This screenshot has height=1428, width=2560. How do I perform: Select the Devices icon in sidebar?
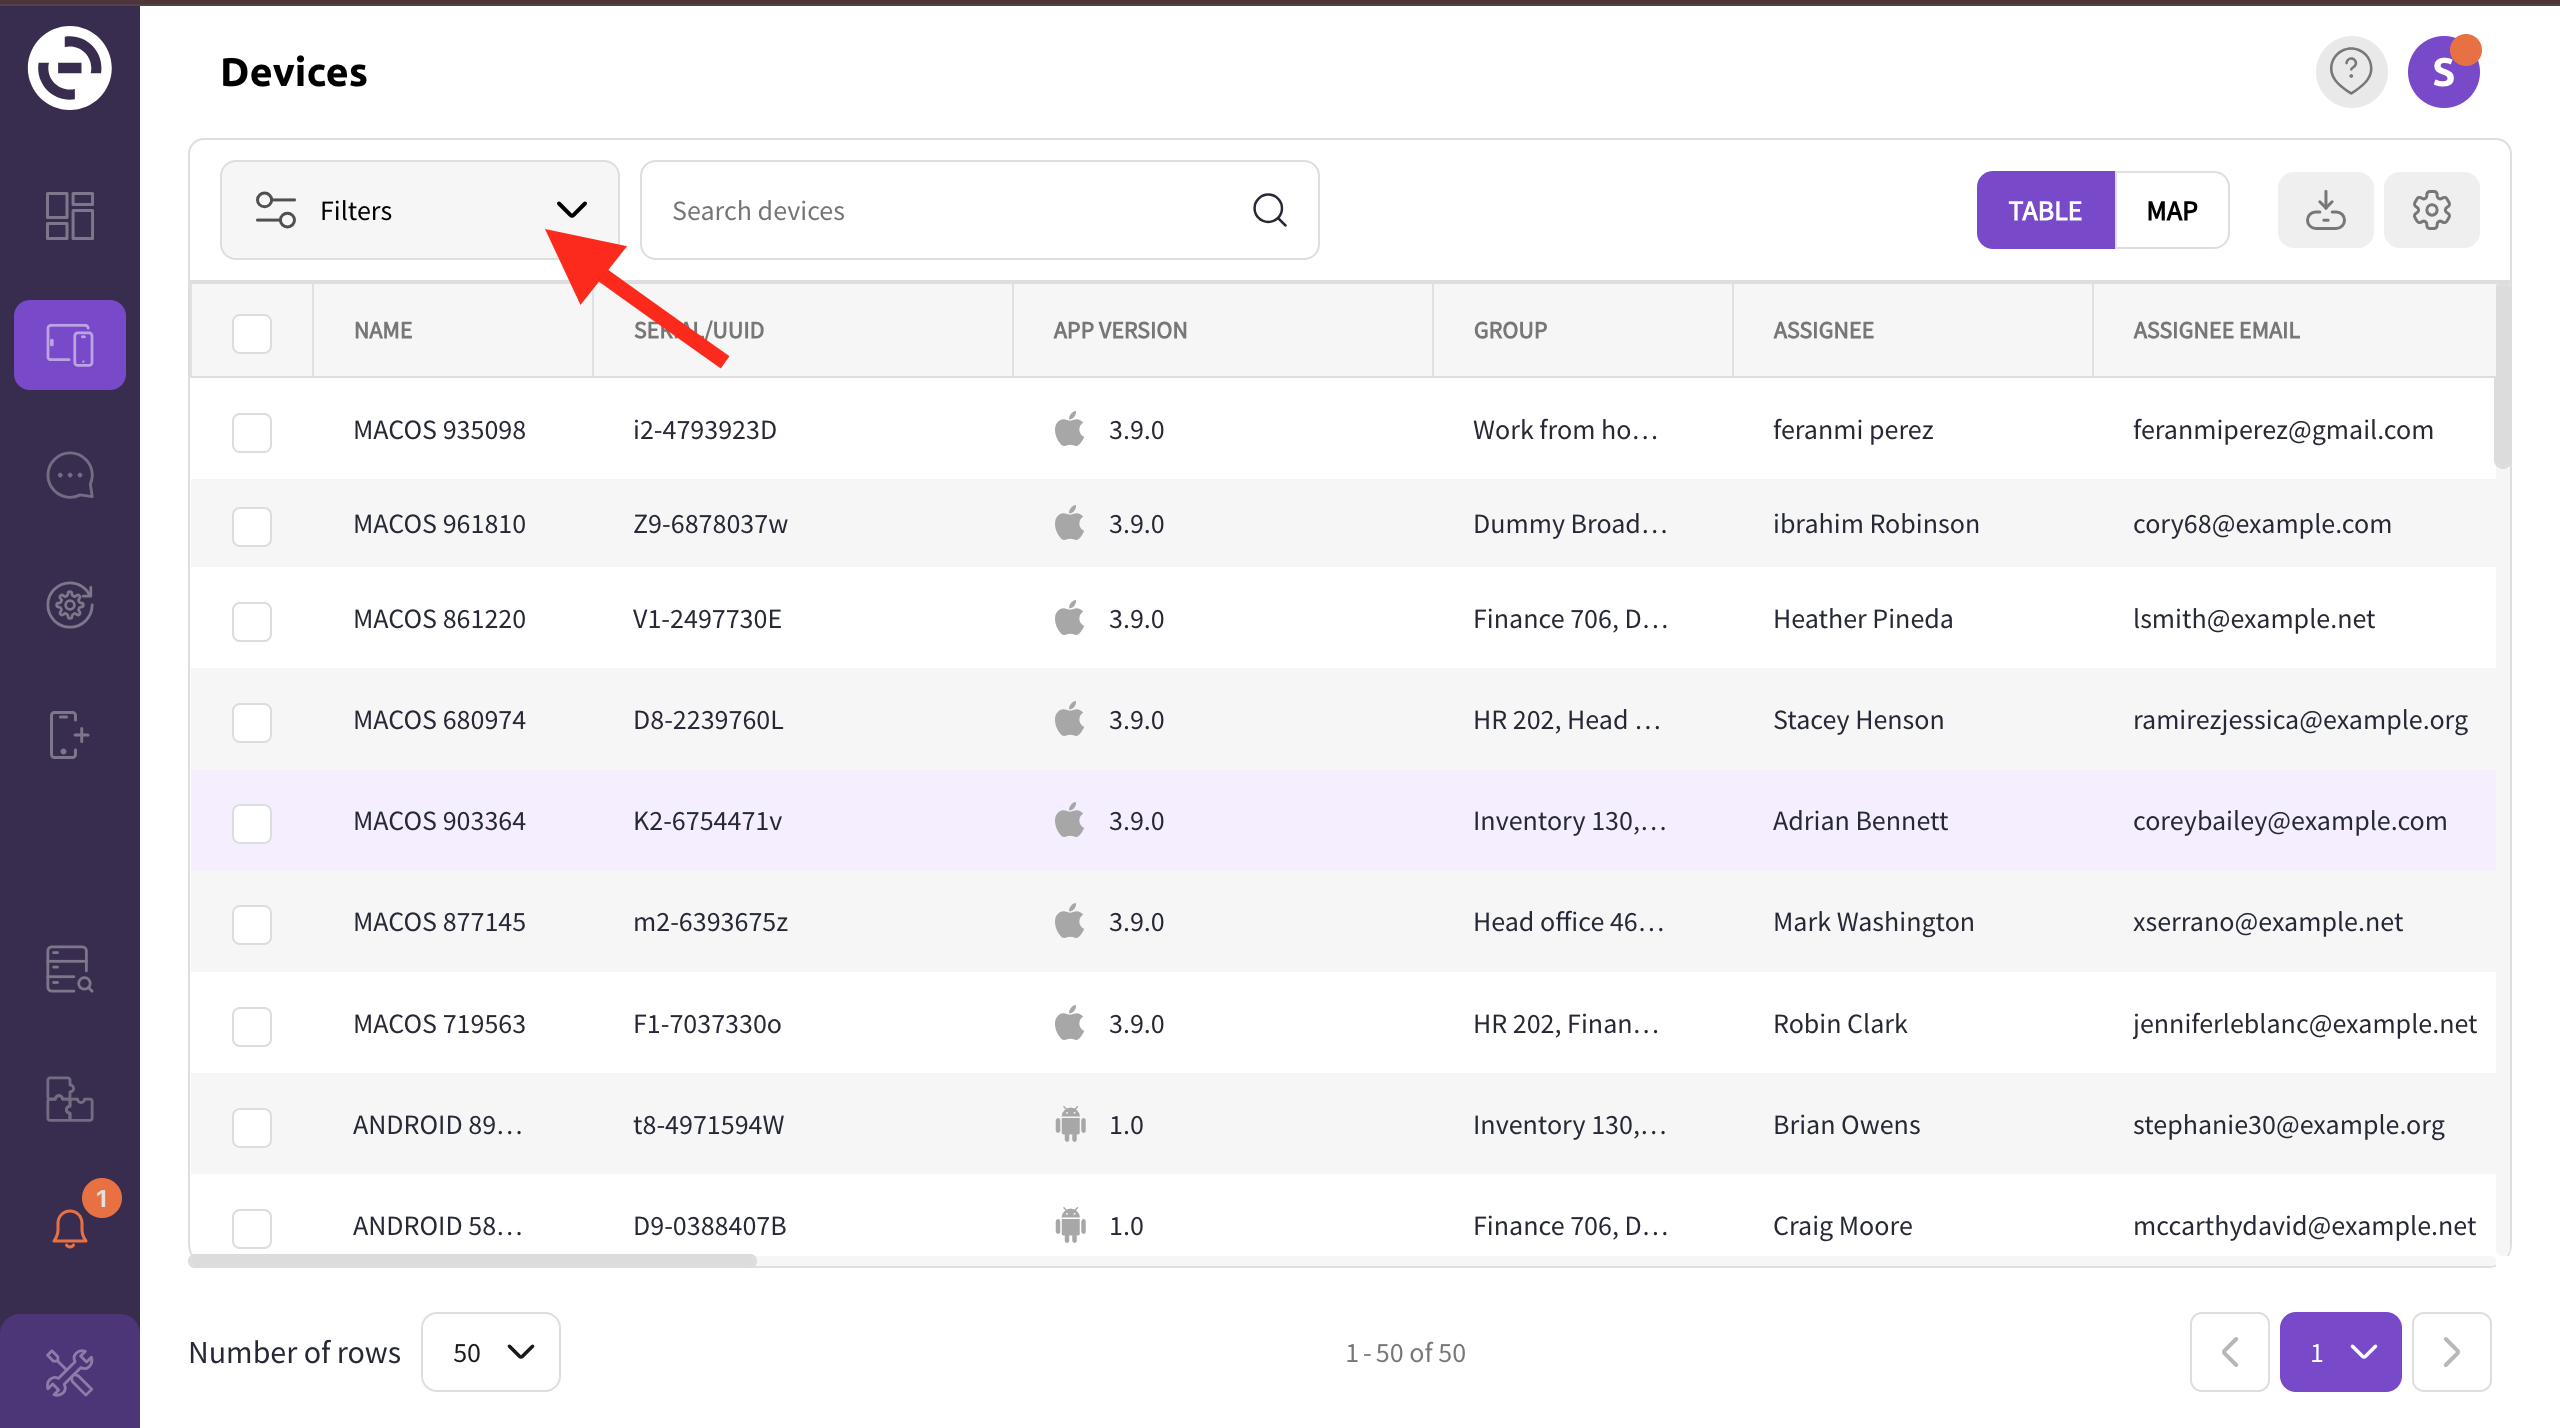[x=70, y=345]
